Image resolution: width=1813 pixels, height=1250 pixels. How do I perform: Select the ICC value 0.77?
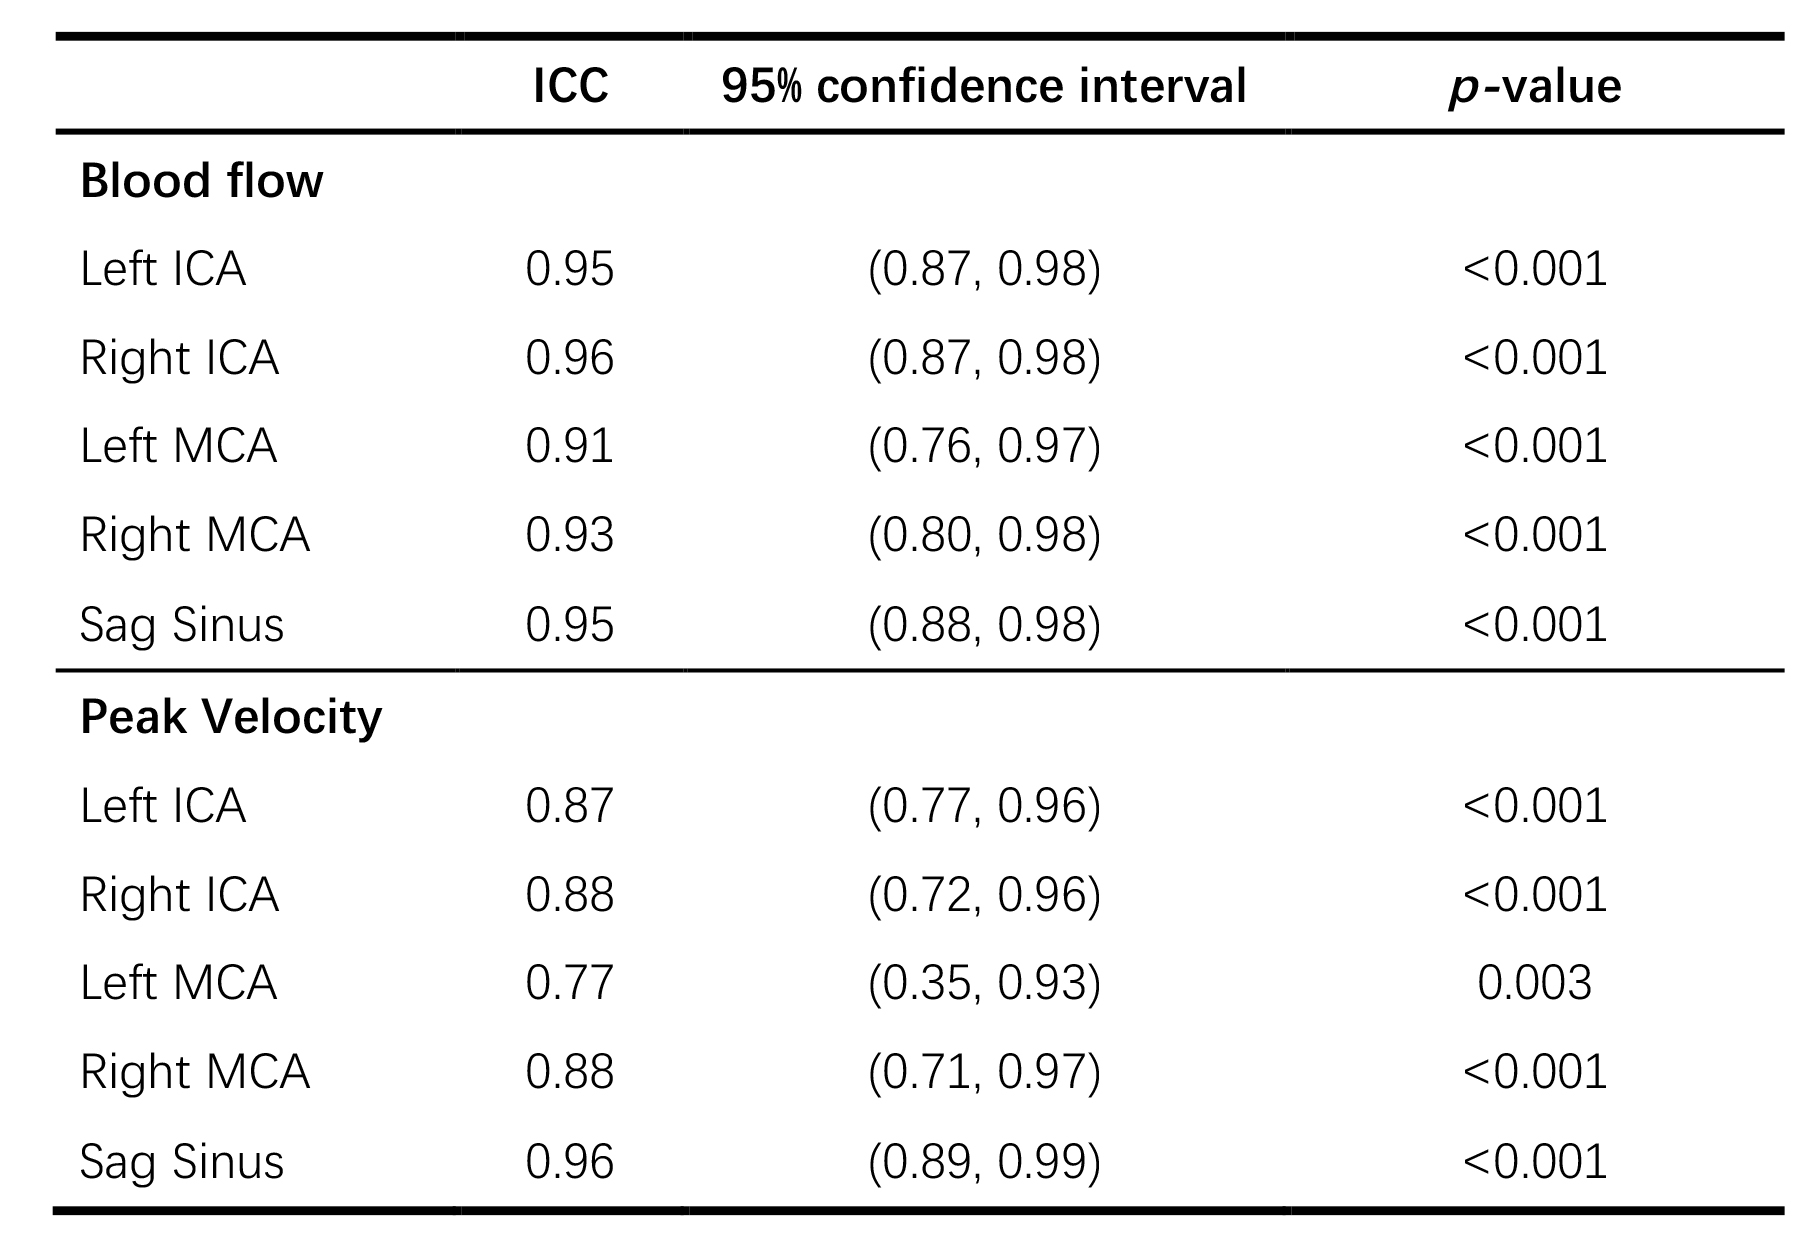(x=569, y=983)
